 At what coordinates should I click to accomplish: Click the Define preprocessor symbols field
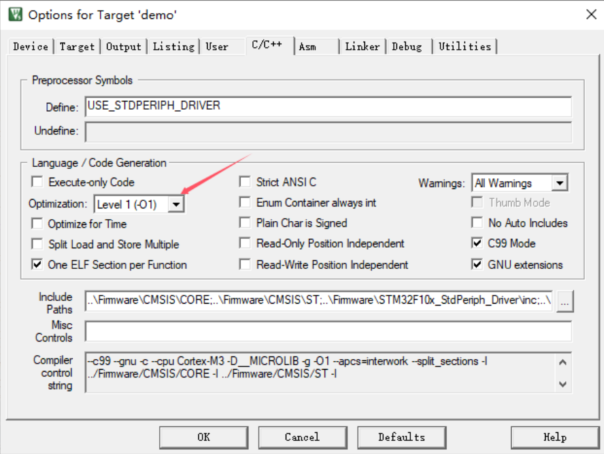[x=327, y=106]
